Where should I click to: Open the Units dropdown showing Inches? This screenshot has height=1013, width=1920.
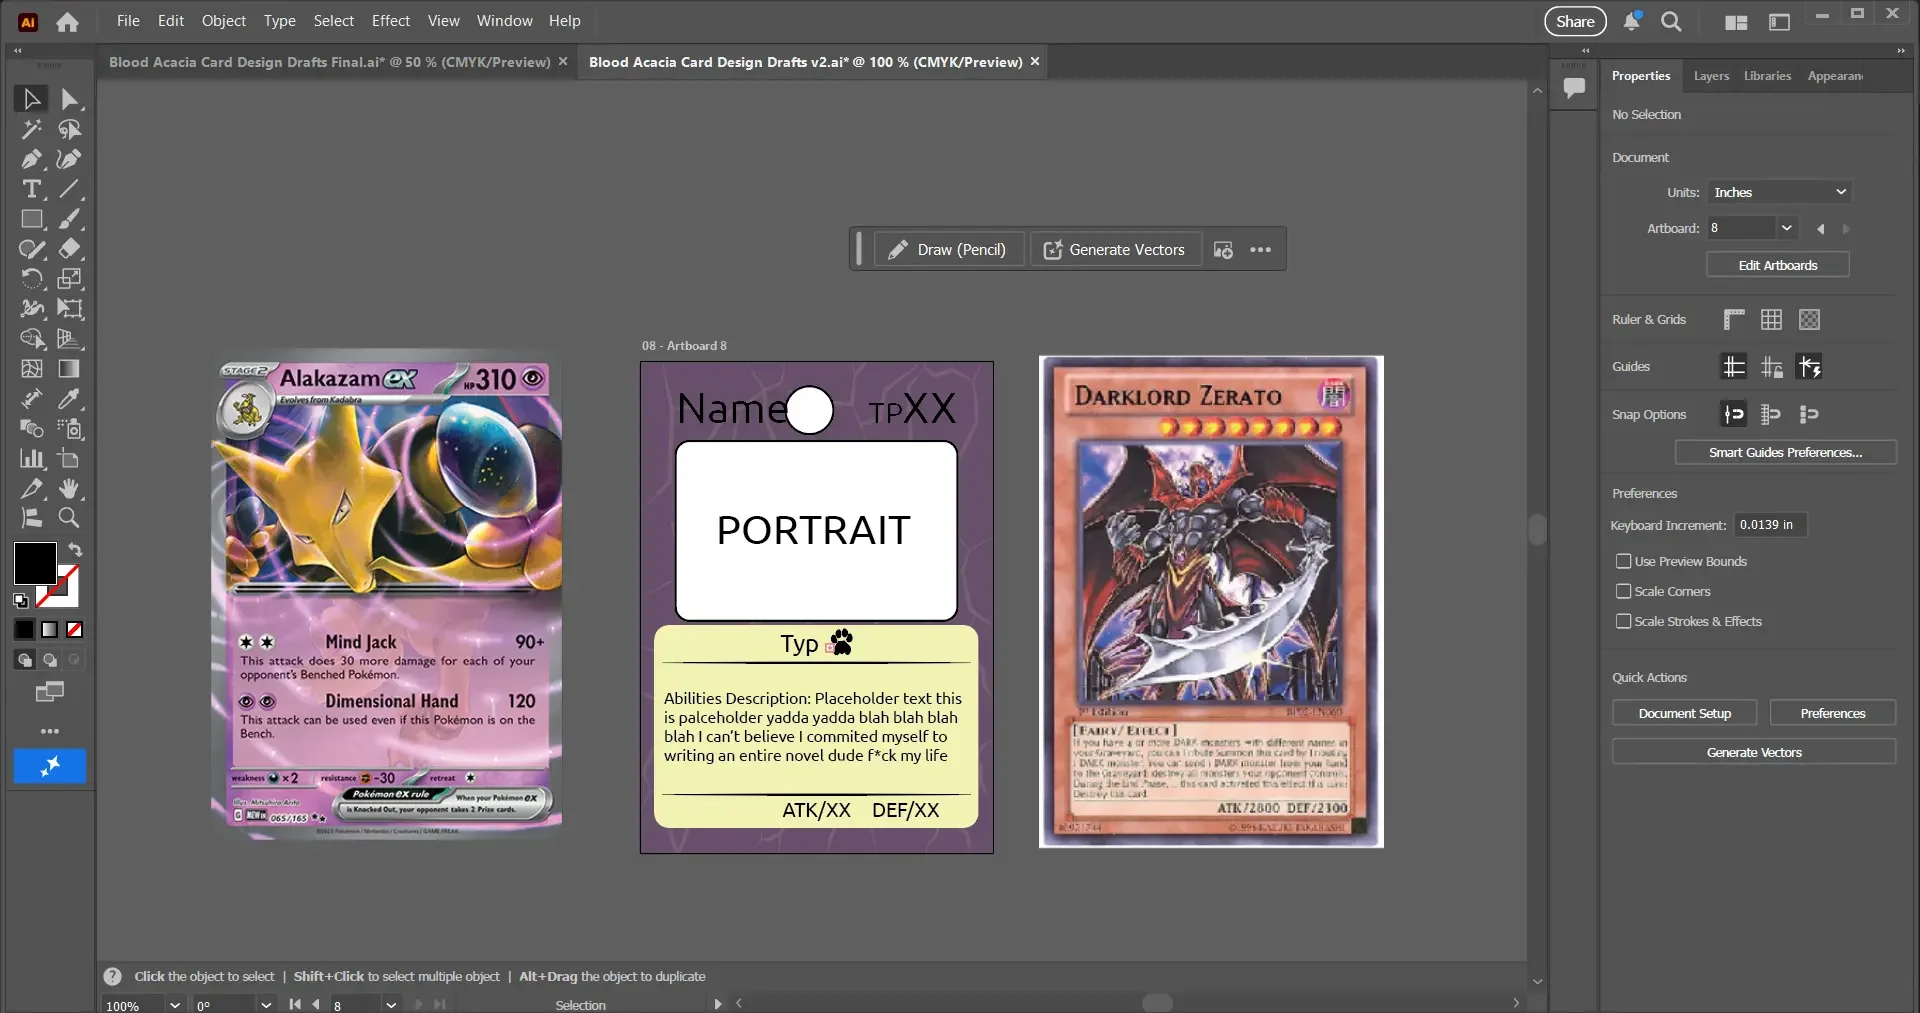click(x=1779, y=192)
